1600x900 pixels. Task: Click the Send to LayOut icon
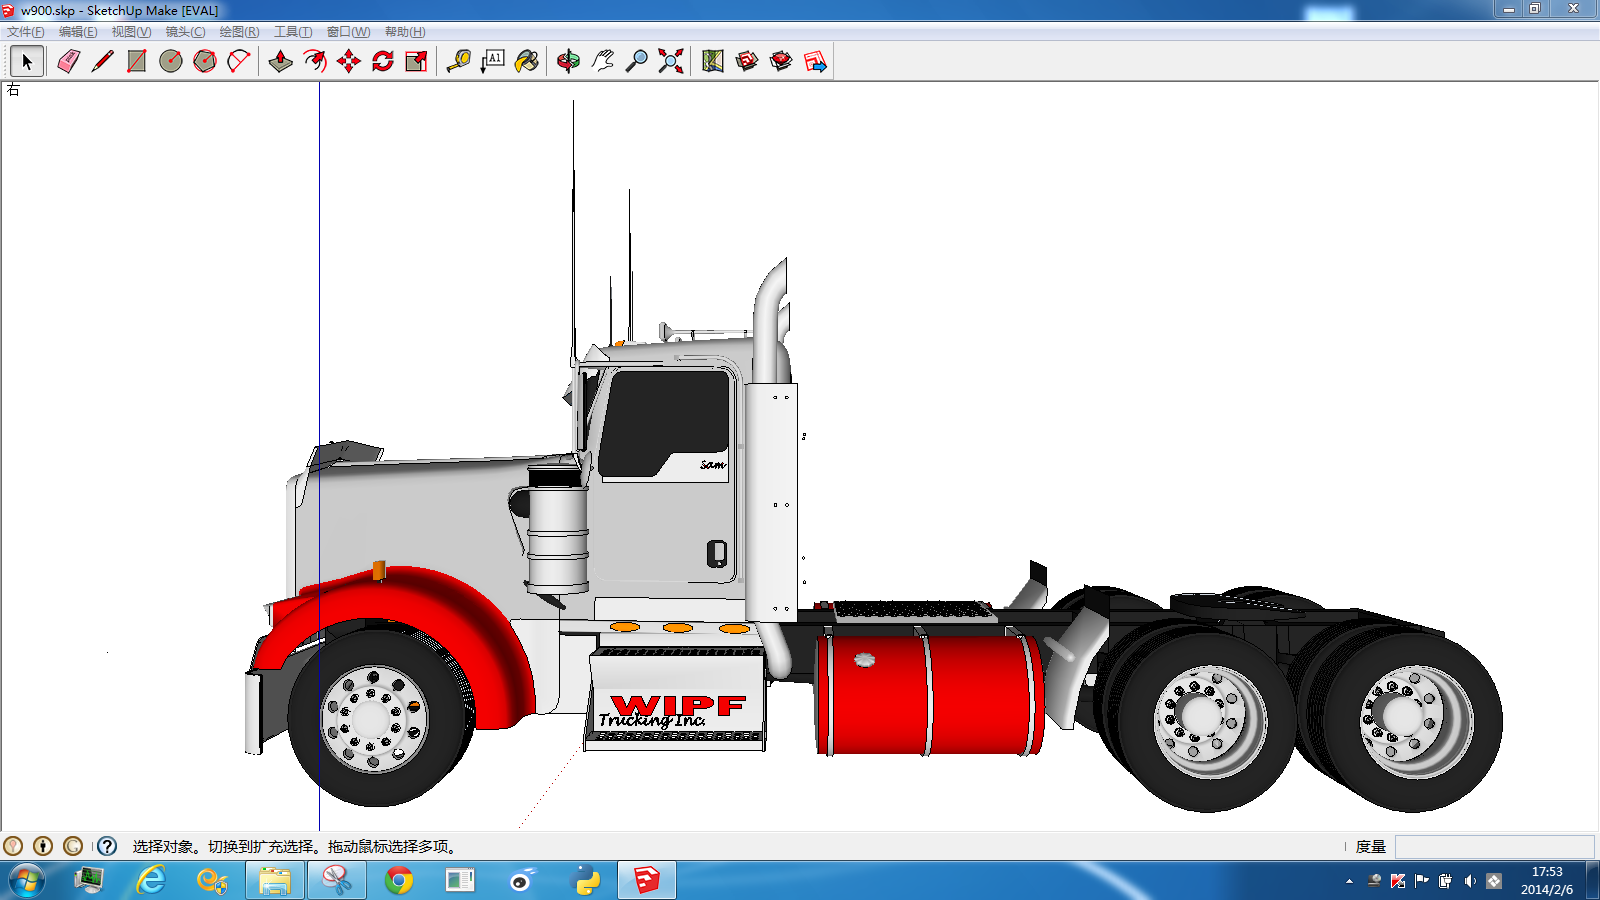(x=815, y=61)
